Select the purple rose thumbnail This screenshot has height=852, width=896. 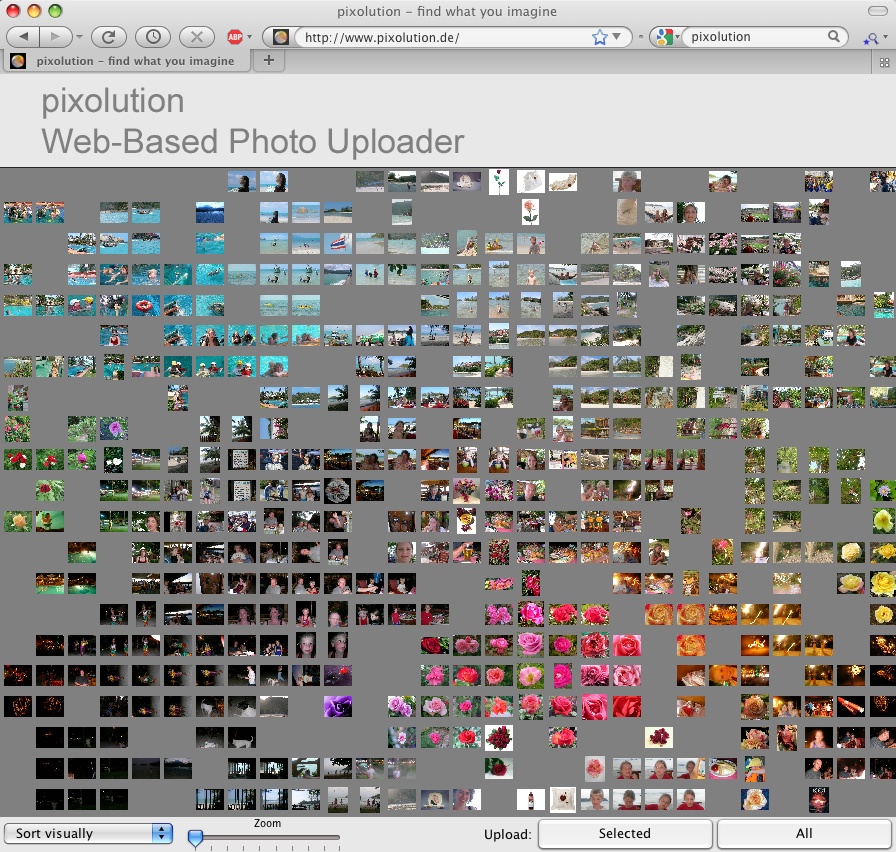[338, 707]
